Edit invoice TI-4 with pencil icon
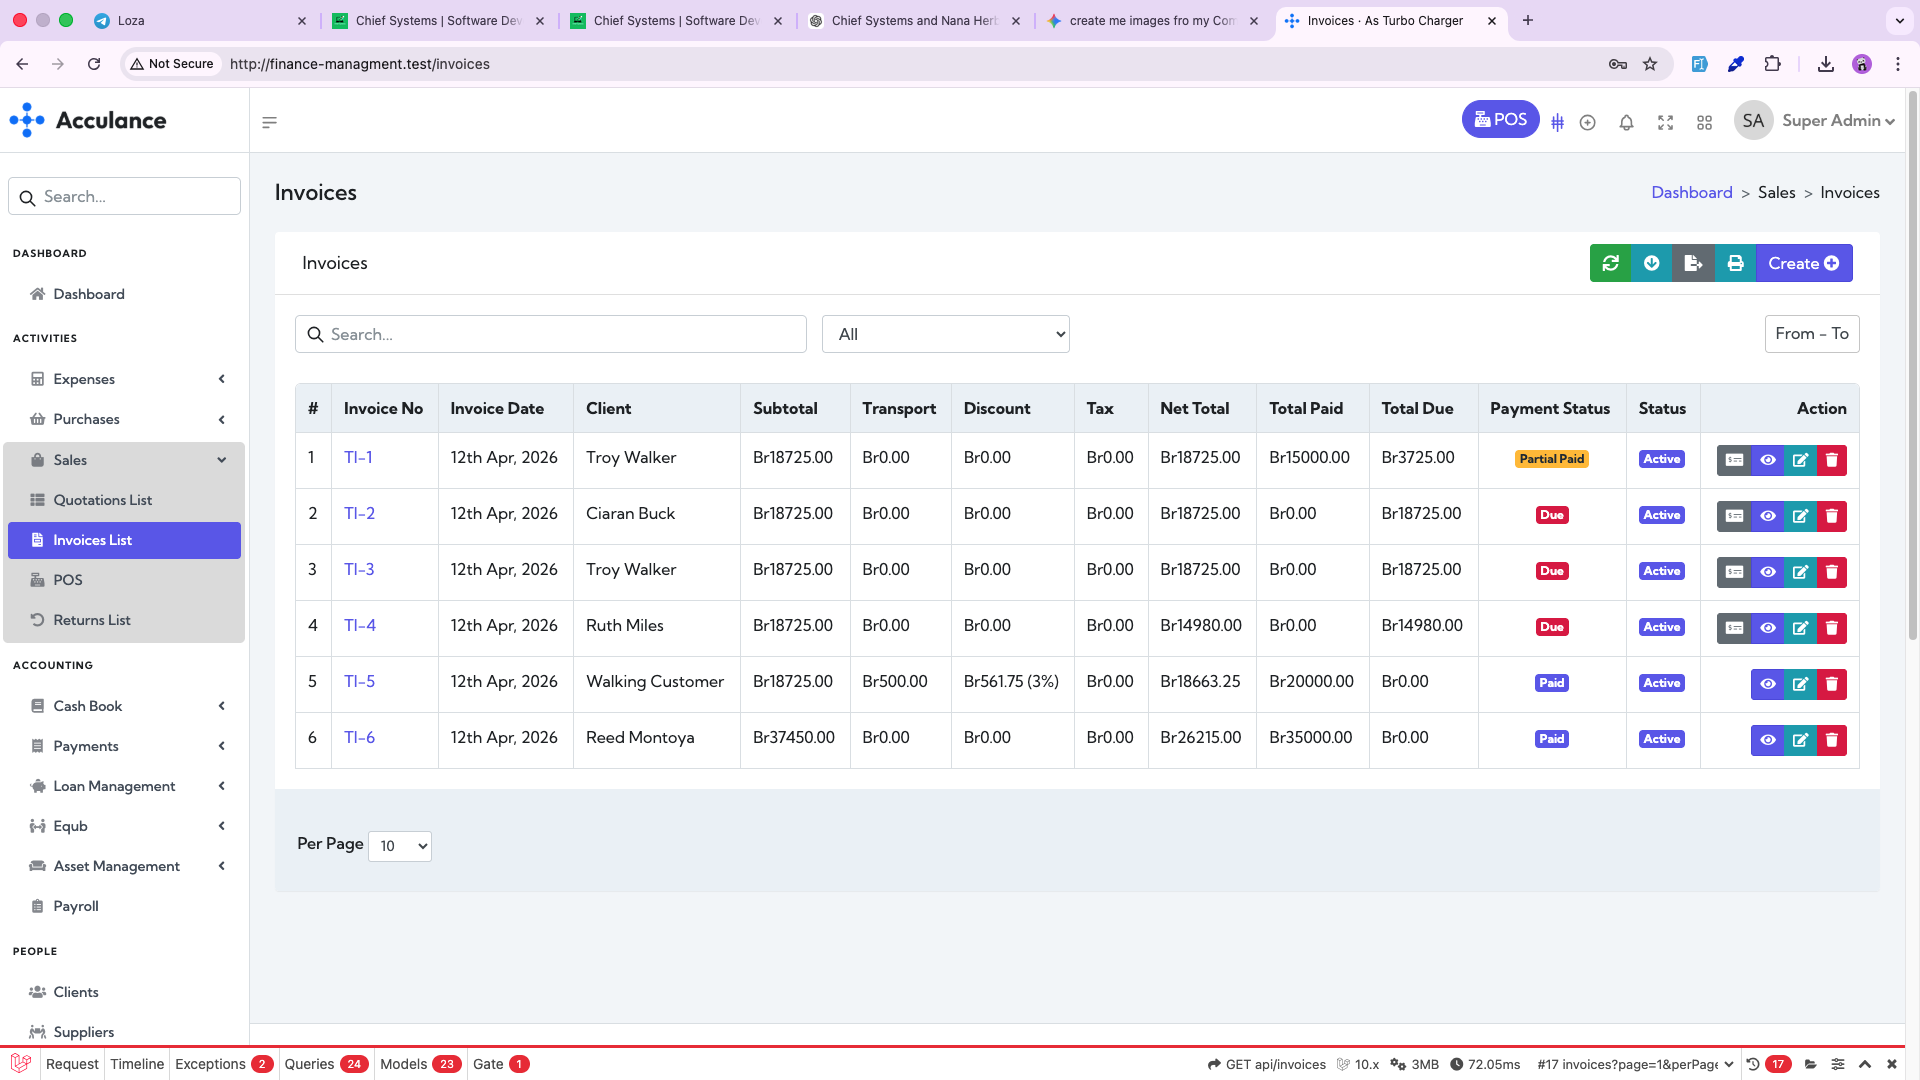Image resolution: width=1920 pixels, height=1080 pixels. (1800, 628)
